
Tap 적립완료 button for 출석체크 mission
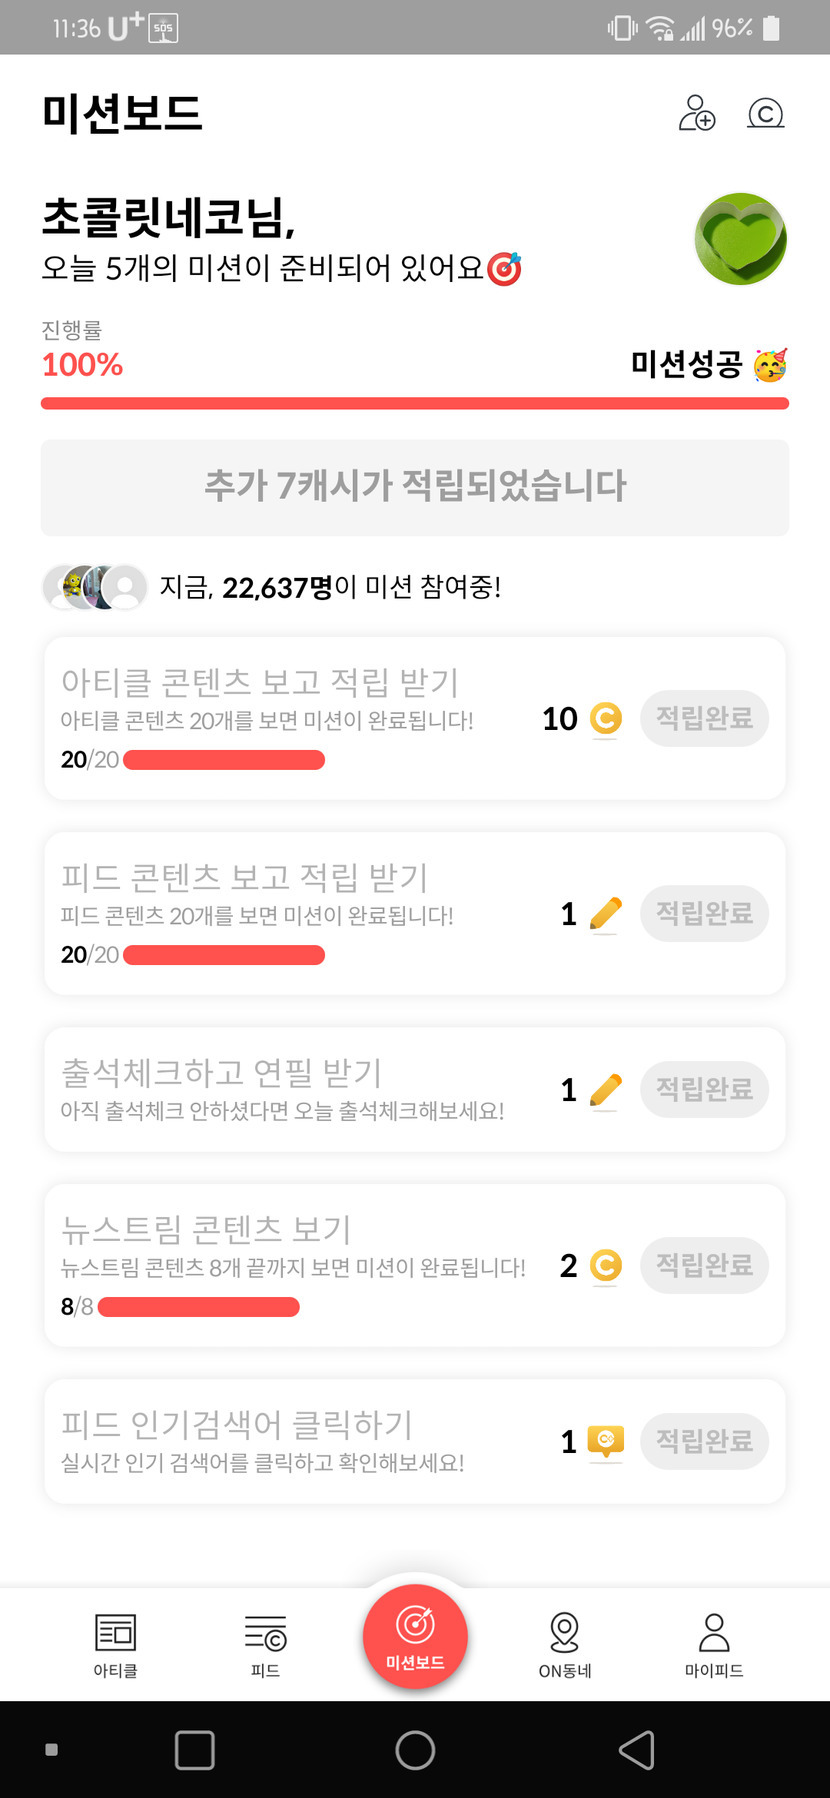704,1089
